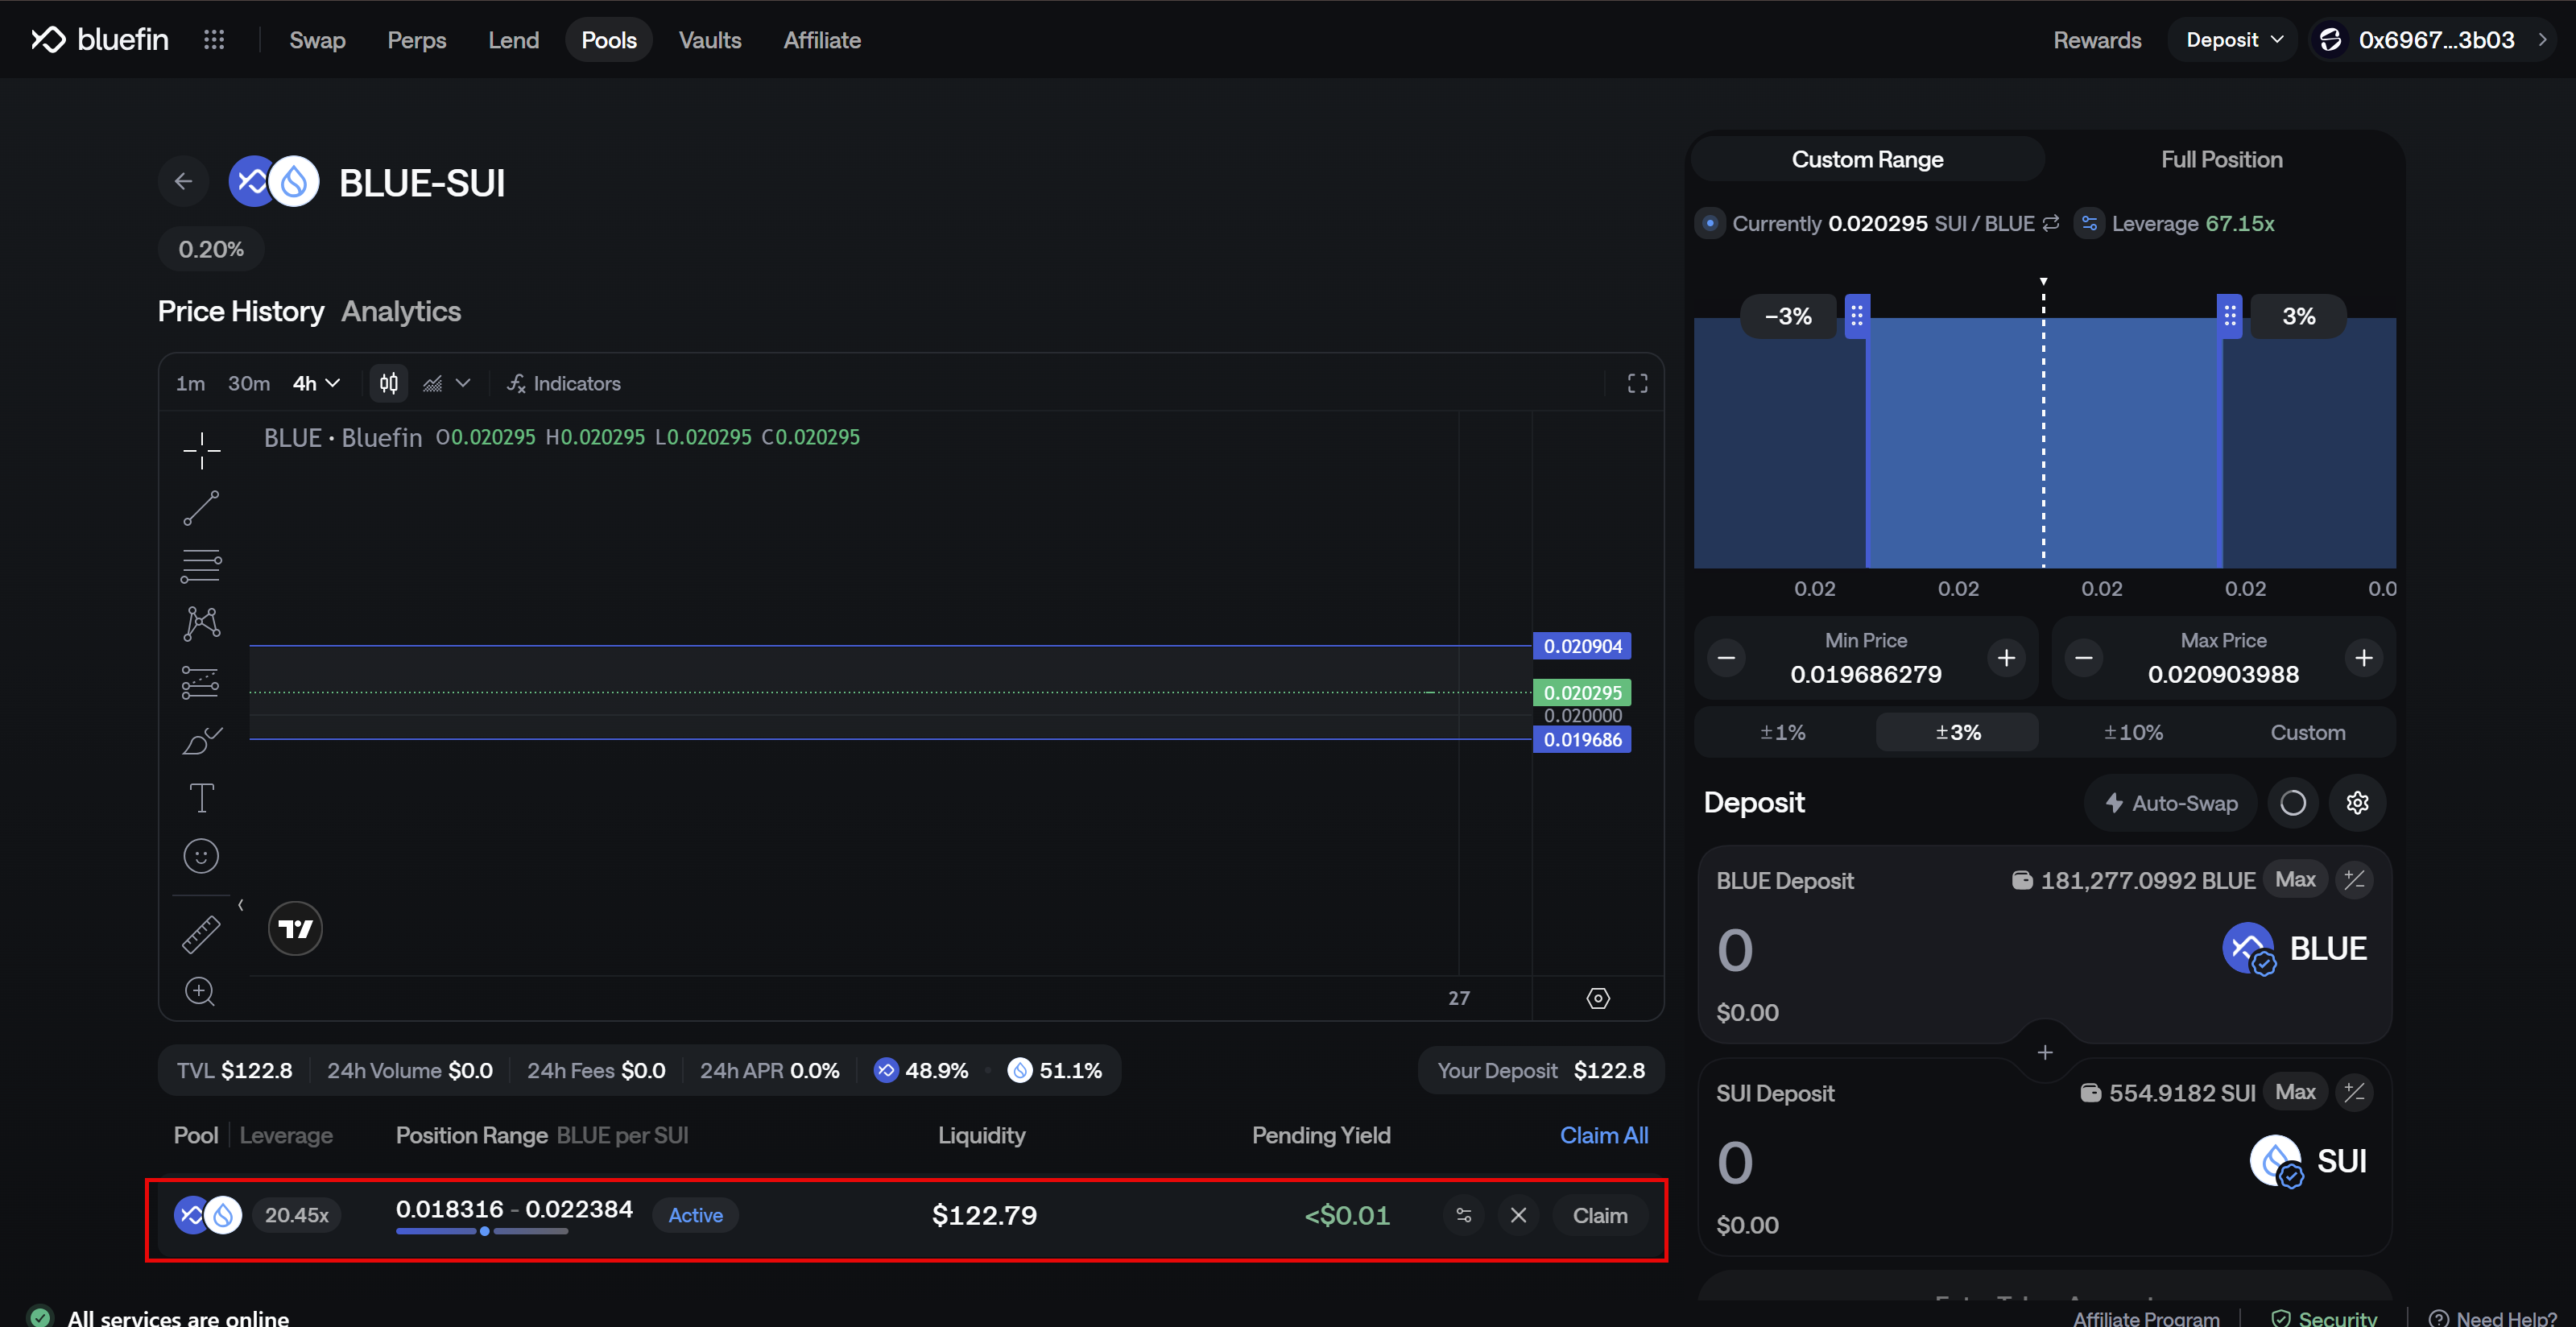Open fullscreen chart view icon
Image resolution: width=2576 pixels, height=1327 pixels.
(x=1637, y=384)
